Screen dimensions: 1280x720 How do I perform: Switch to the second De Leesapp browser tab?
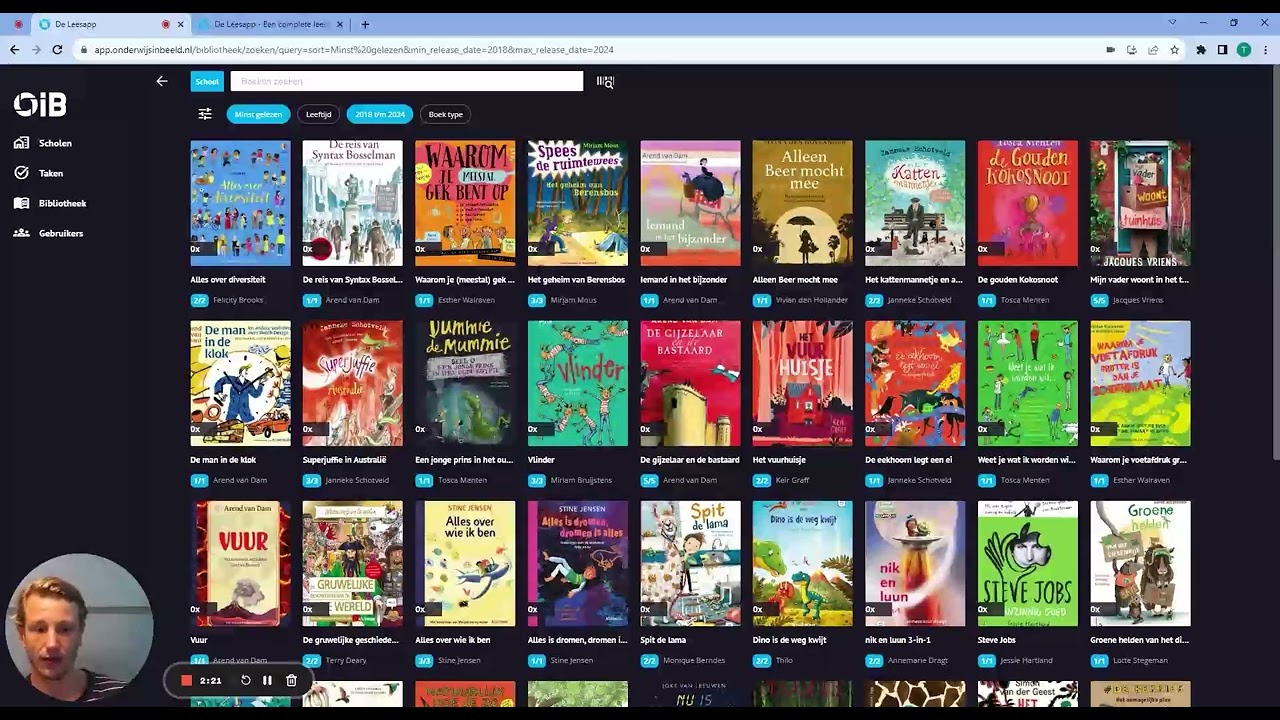click(x=270, y=24)
